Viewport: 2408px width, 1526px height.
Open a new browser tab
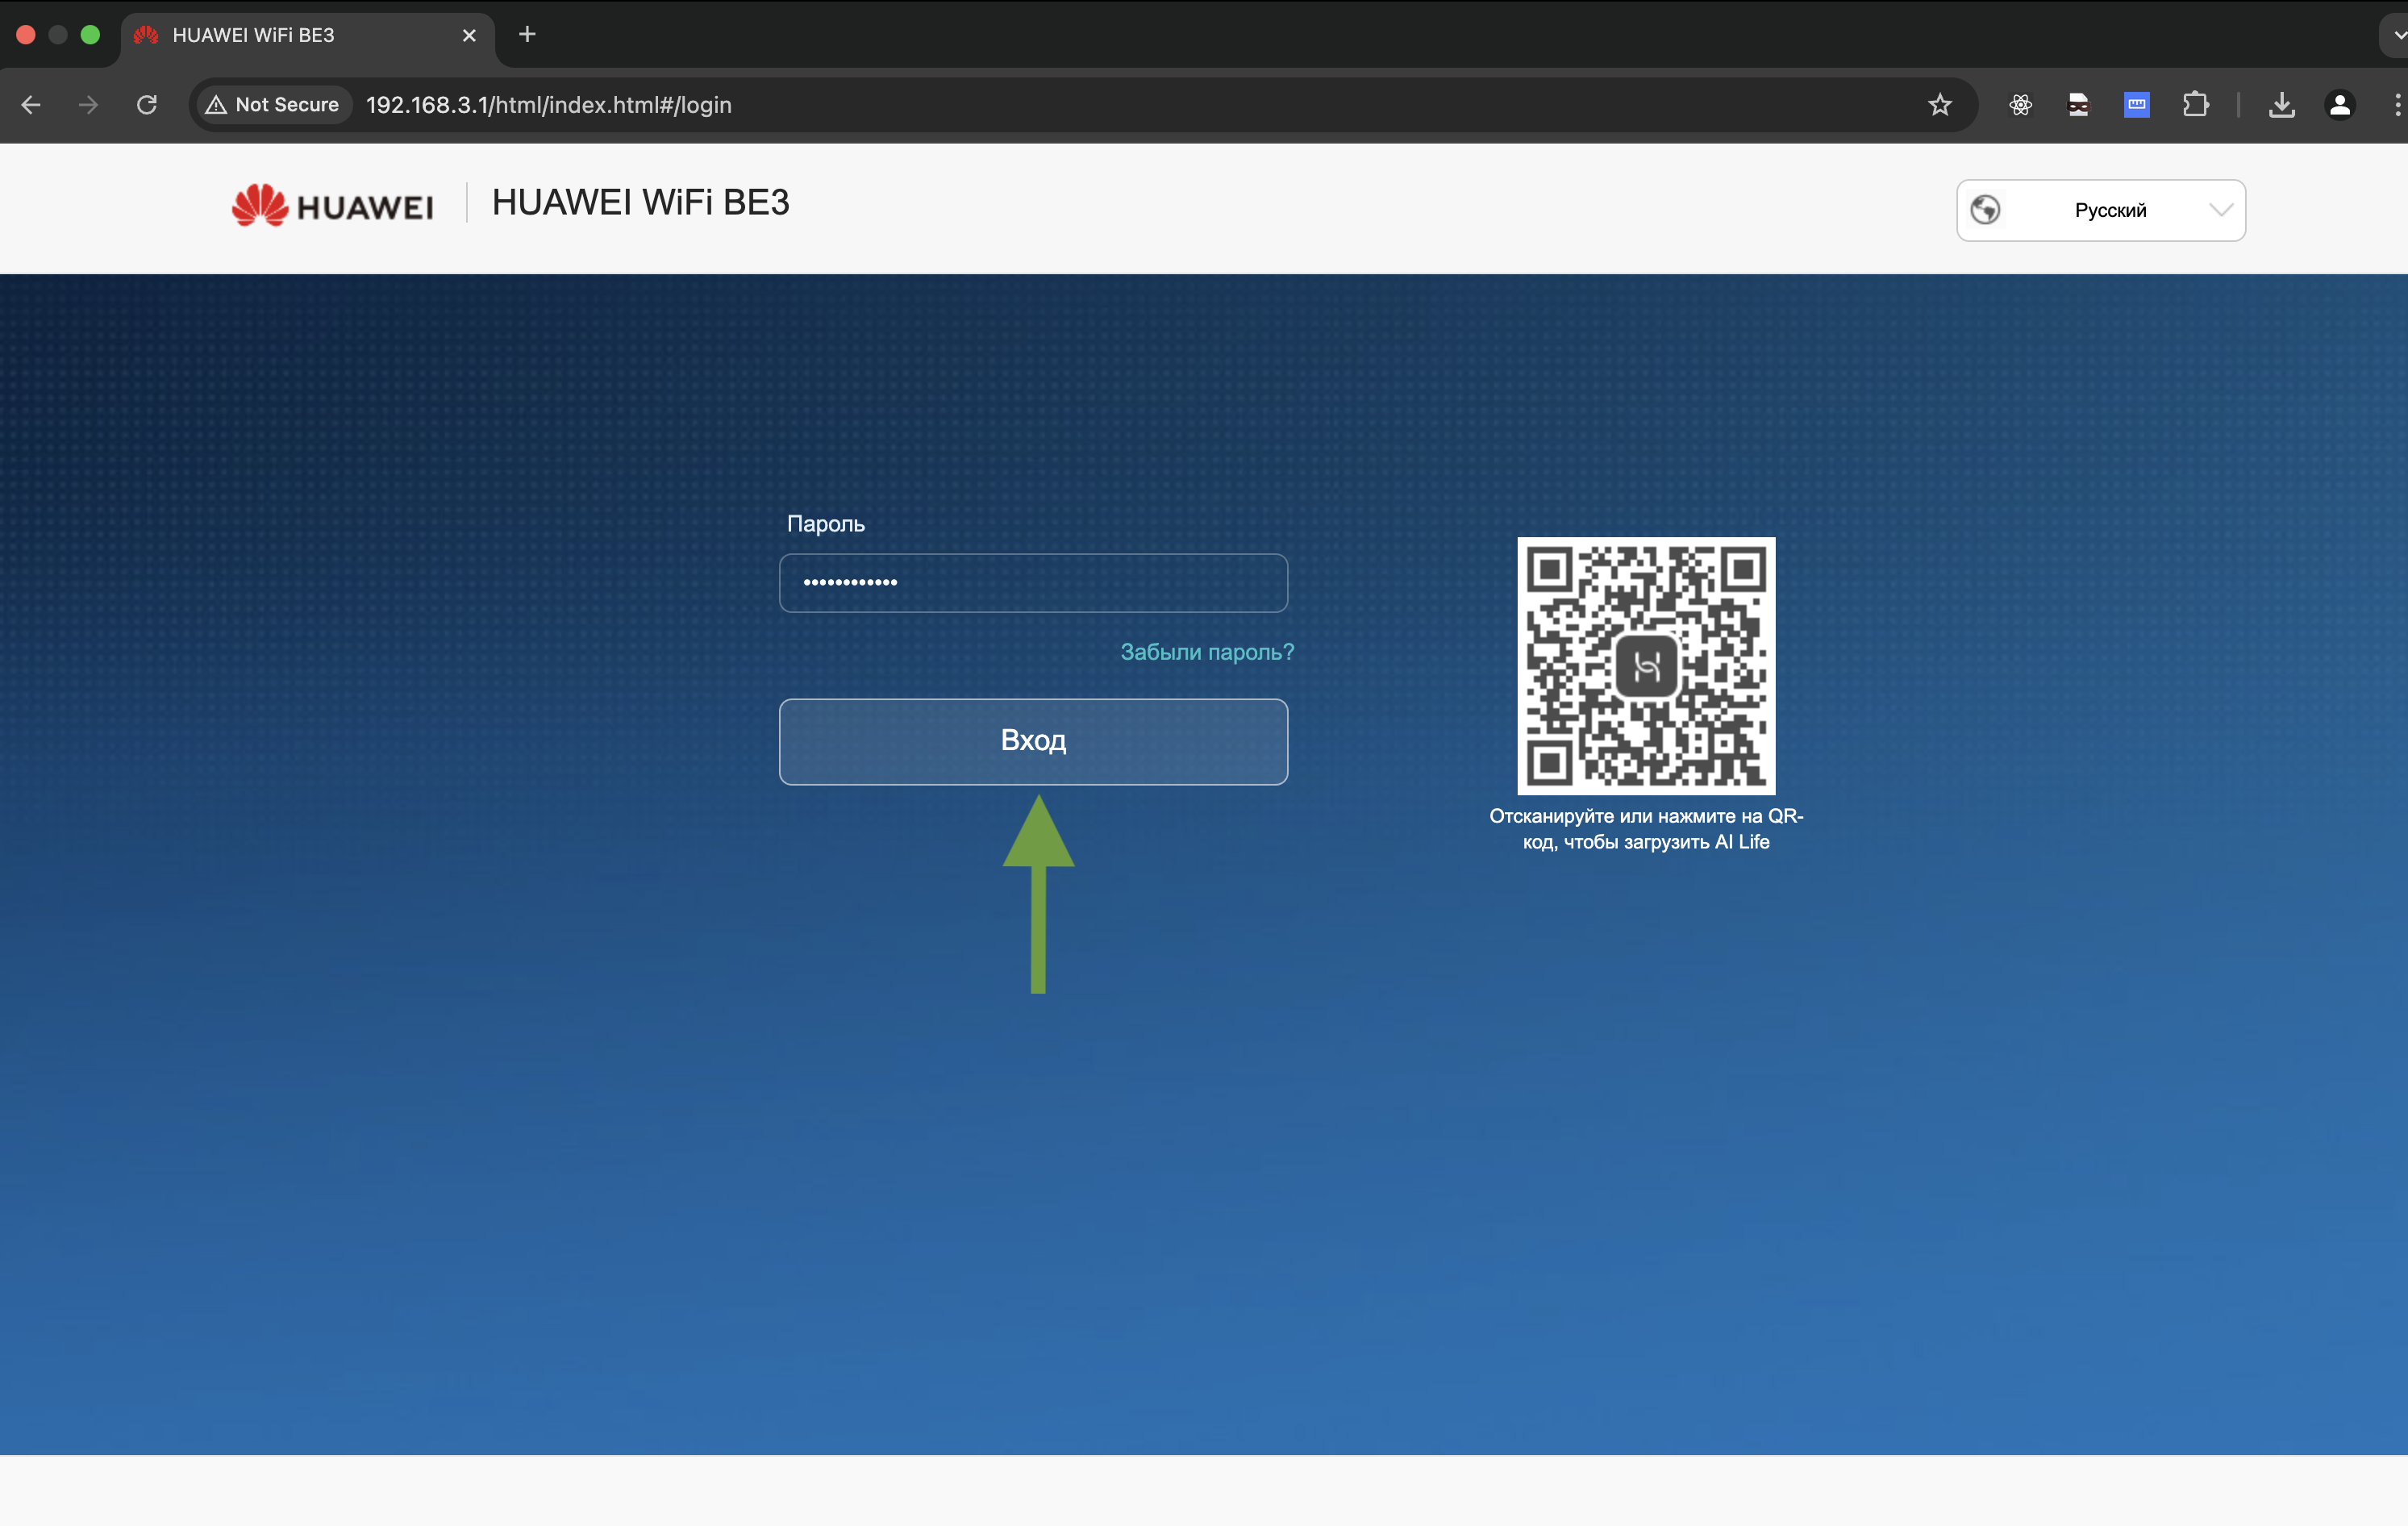(x=527, y=35)
